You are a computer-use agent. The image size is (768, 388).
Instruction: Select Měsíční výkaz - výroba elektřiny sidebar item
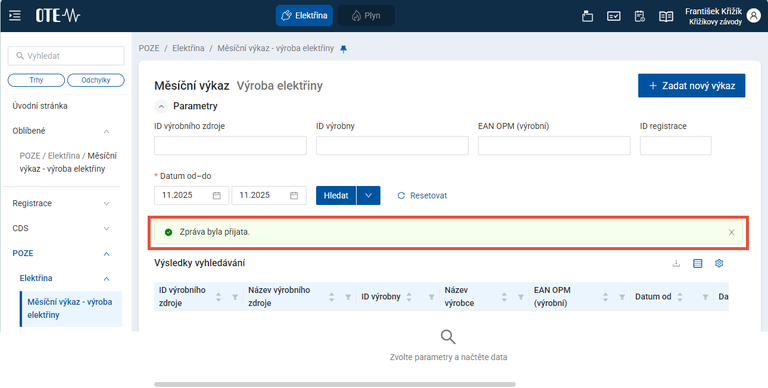tap(71, 309)
